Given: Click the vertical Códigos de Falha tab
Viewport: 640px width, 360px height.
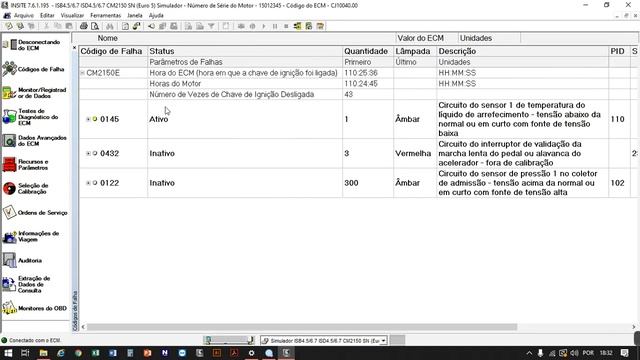Looking at the screenshot, I should pyautogui.click(x=75, y=310).
